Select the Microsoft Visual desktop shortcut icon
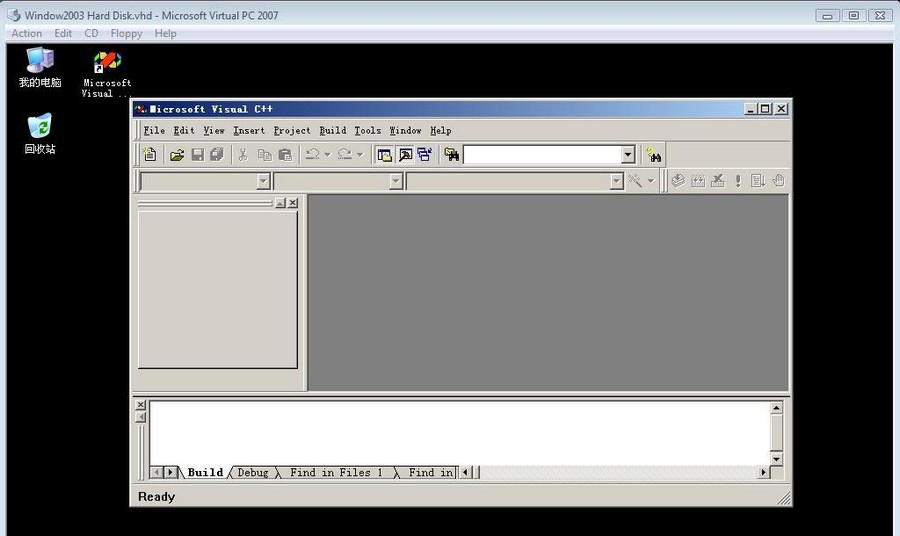This screenshot has height=536, width=900. point(107,75)
